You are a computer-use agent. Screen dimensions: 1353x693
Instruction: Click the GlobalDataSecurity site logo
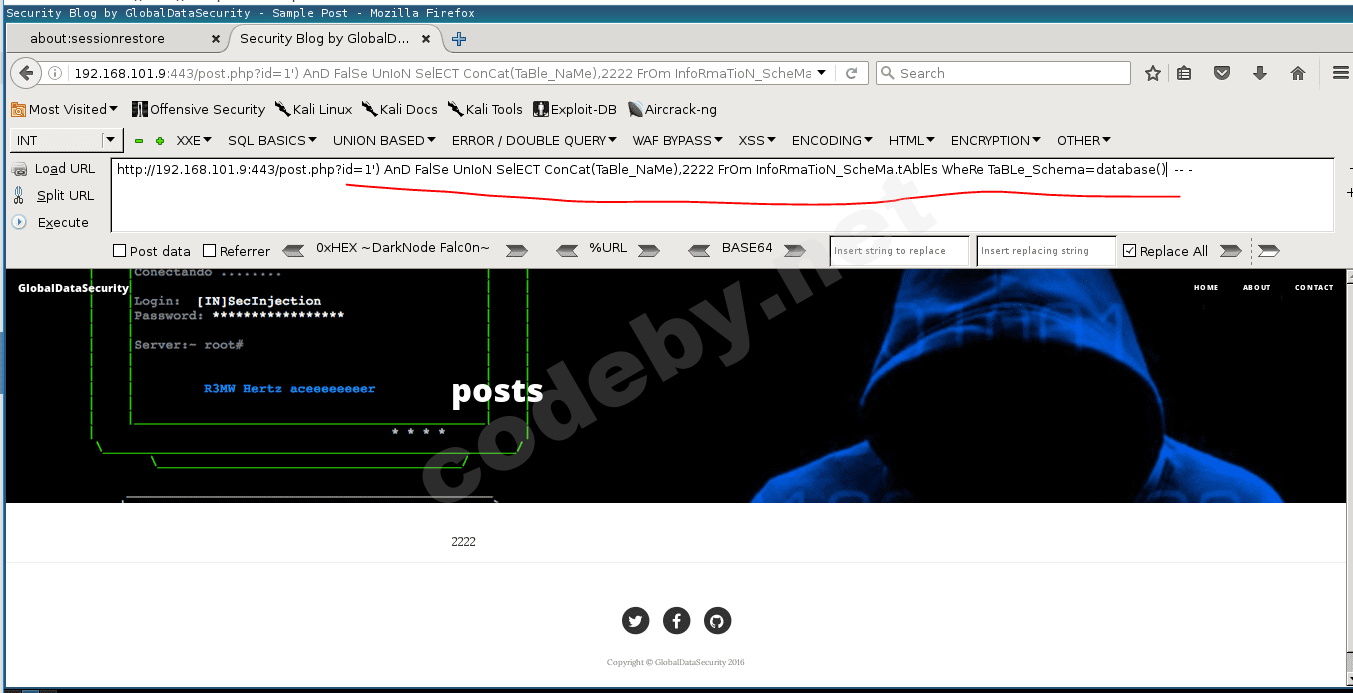(x=73, y=288)
